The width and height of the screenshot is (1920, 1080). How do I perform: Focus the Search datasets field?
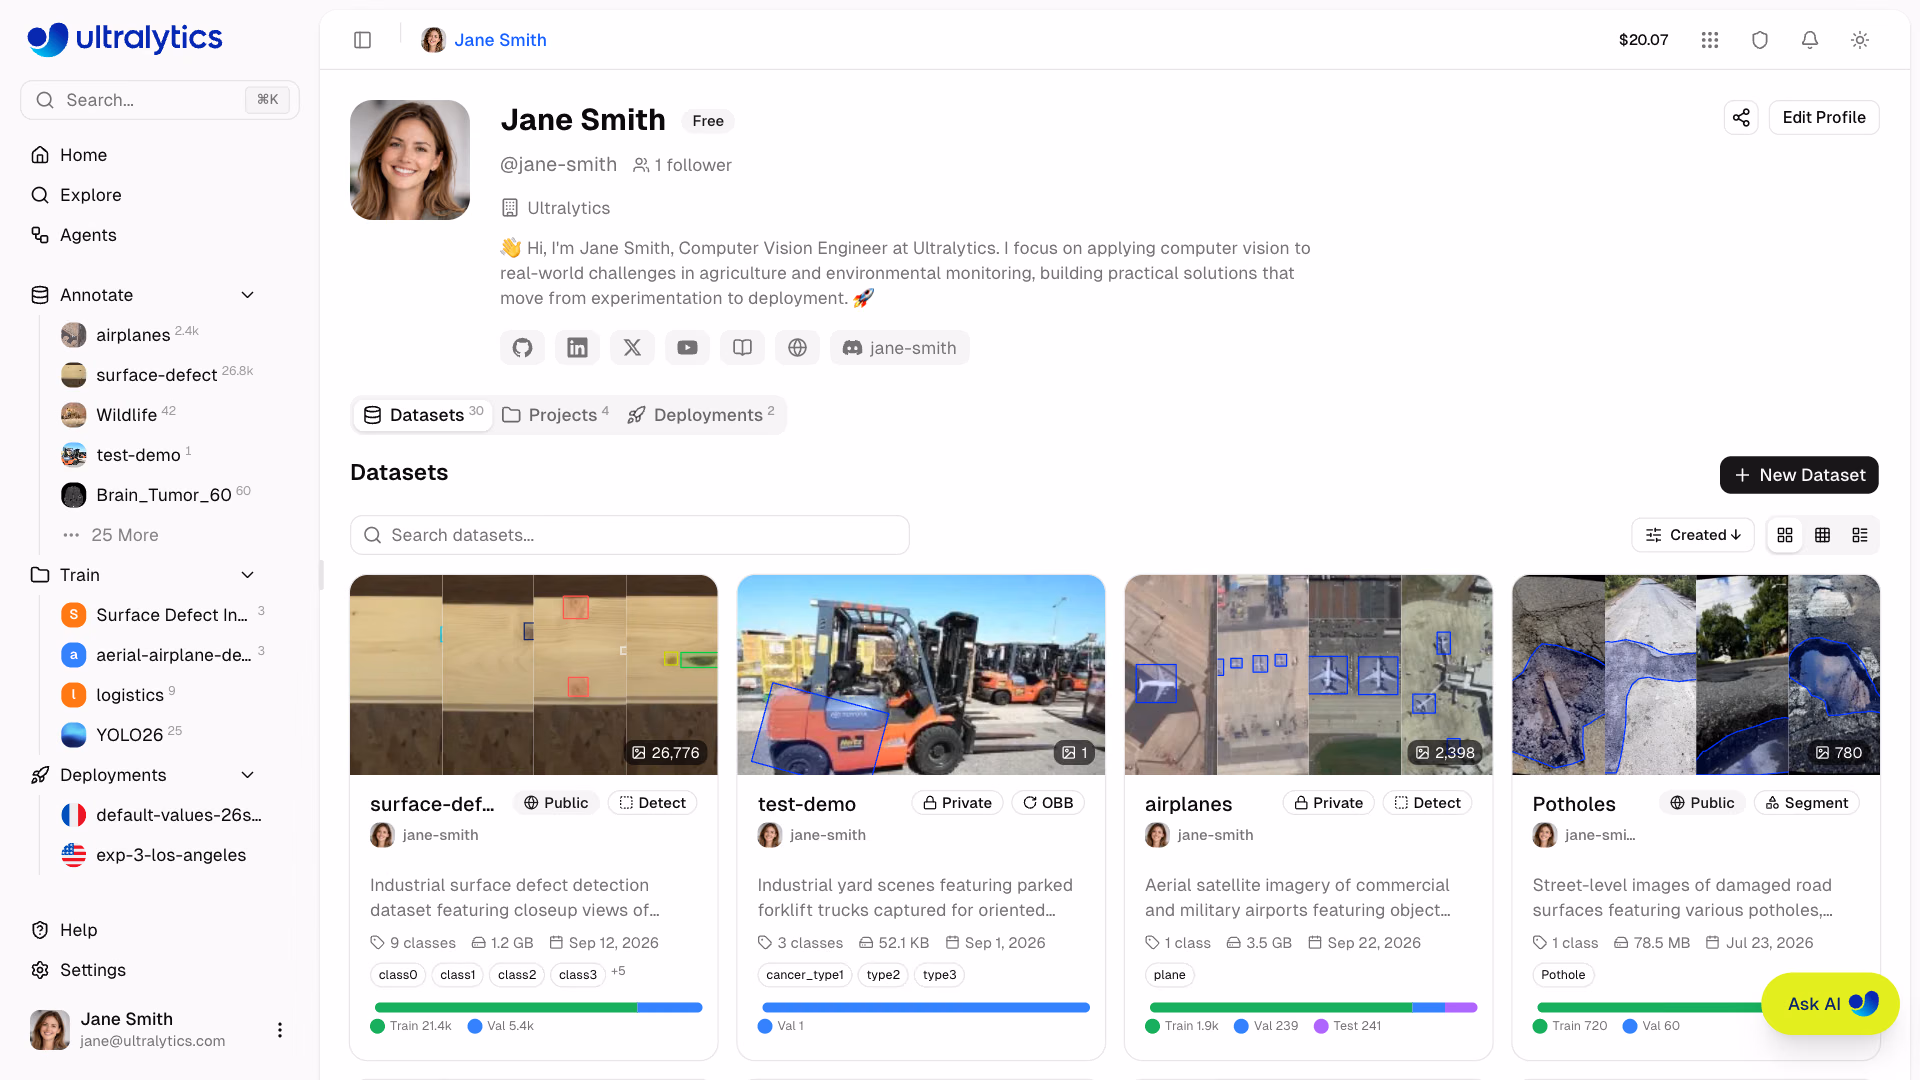(630, 535)
